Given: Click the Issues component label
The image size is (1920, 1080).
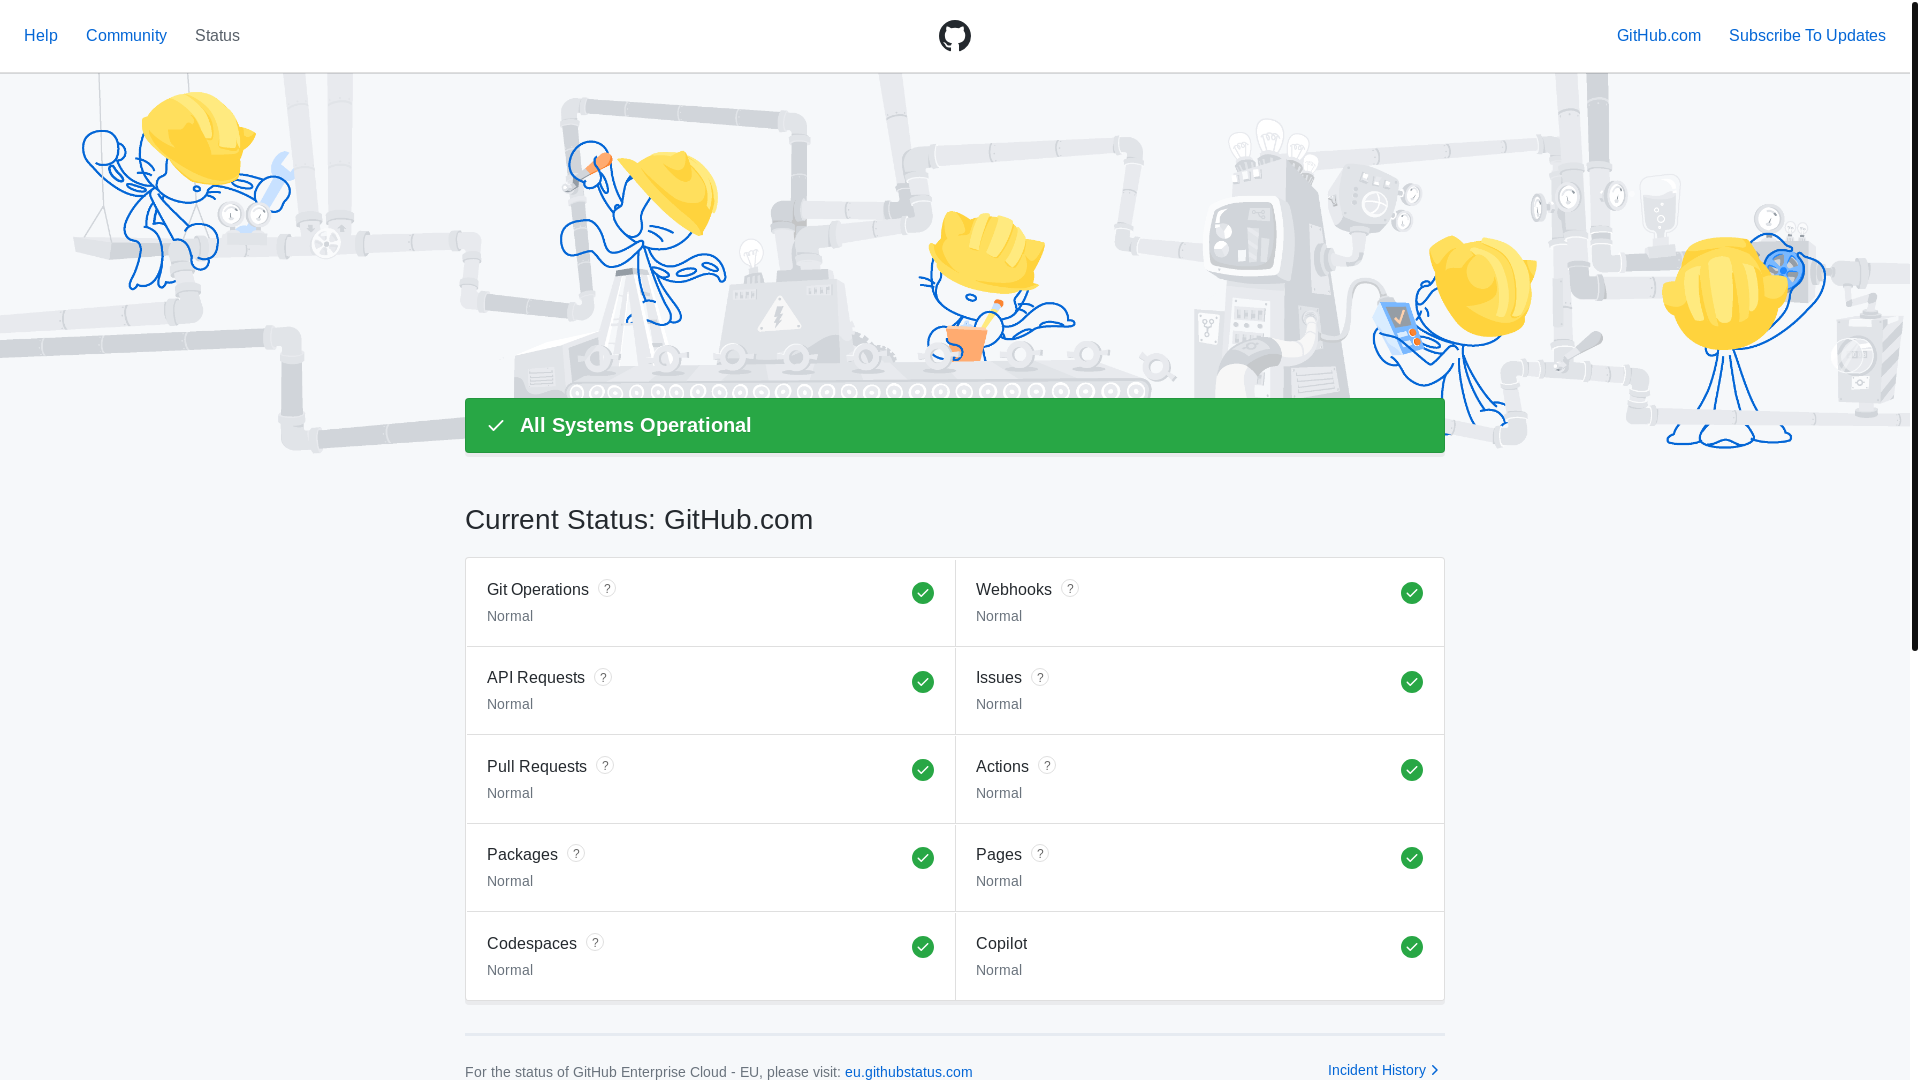Looking at the screenshot, I should [x=999, y=678].
